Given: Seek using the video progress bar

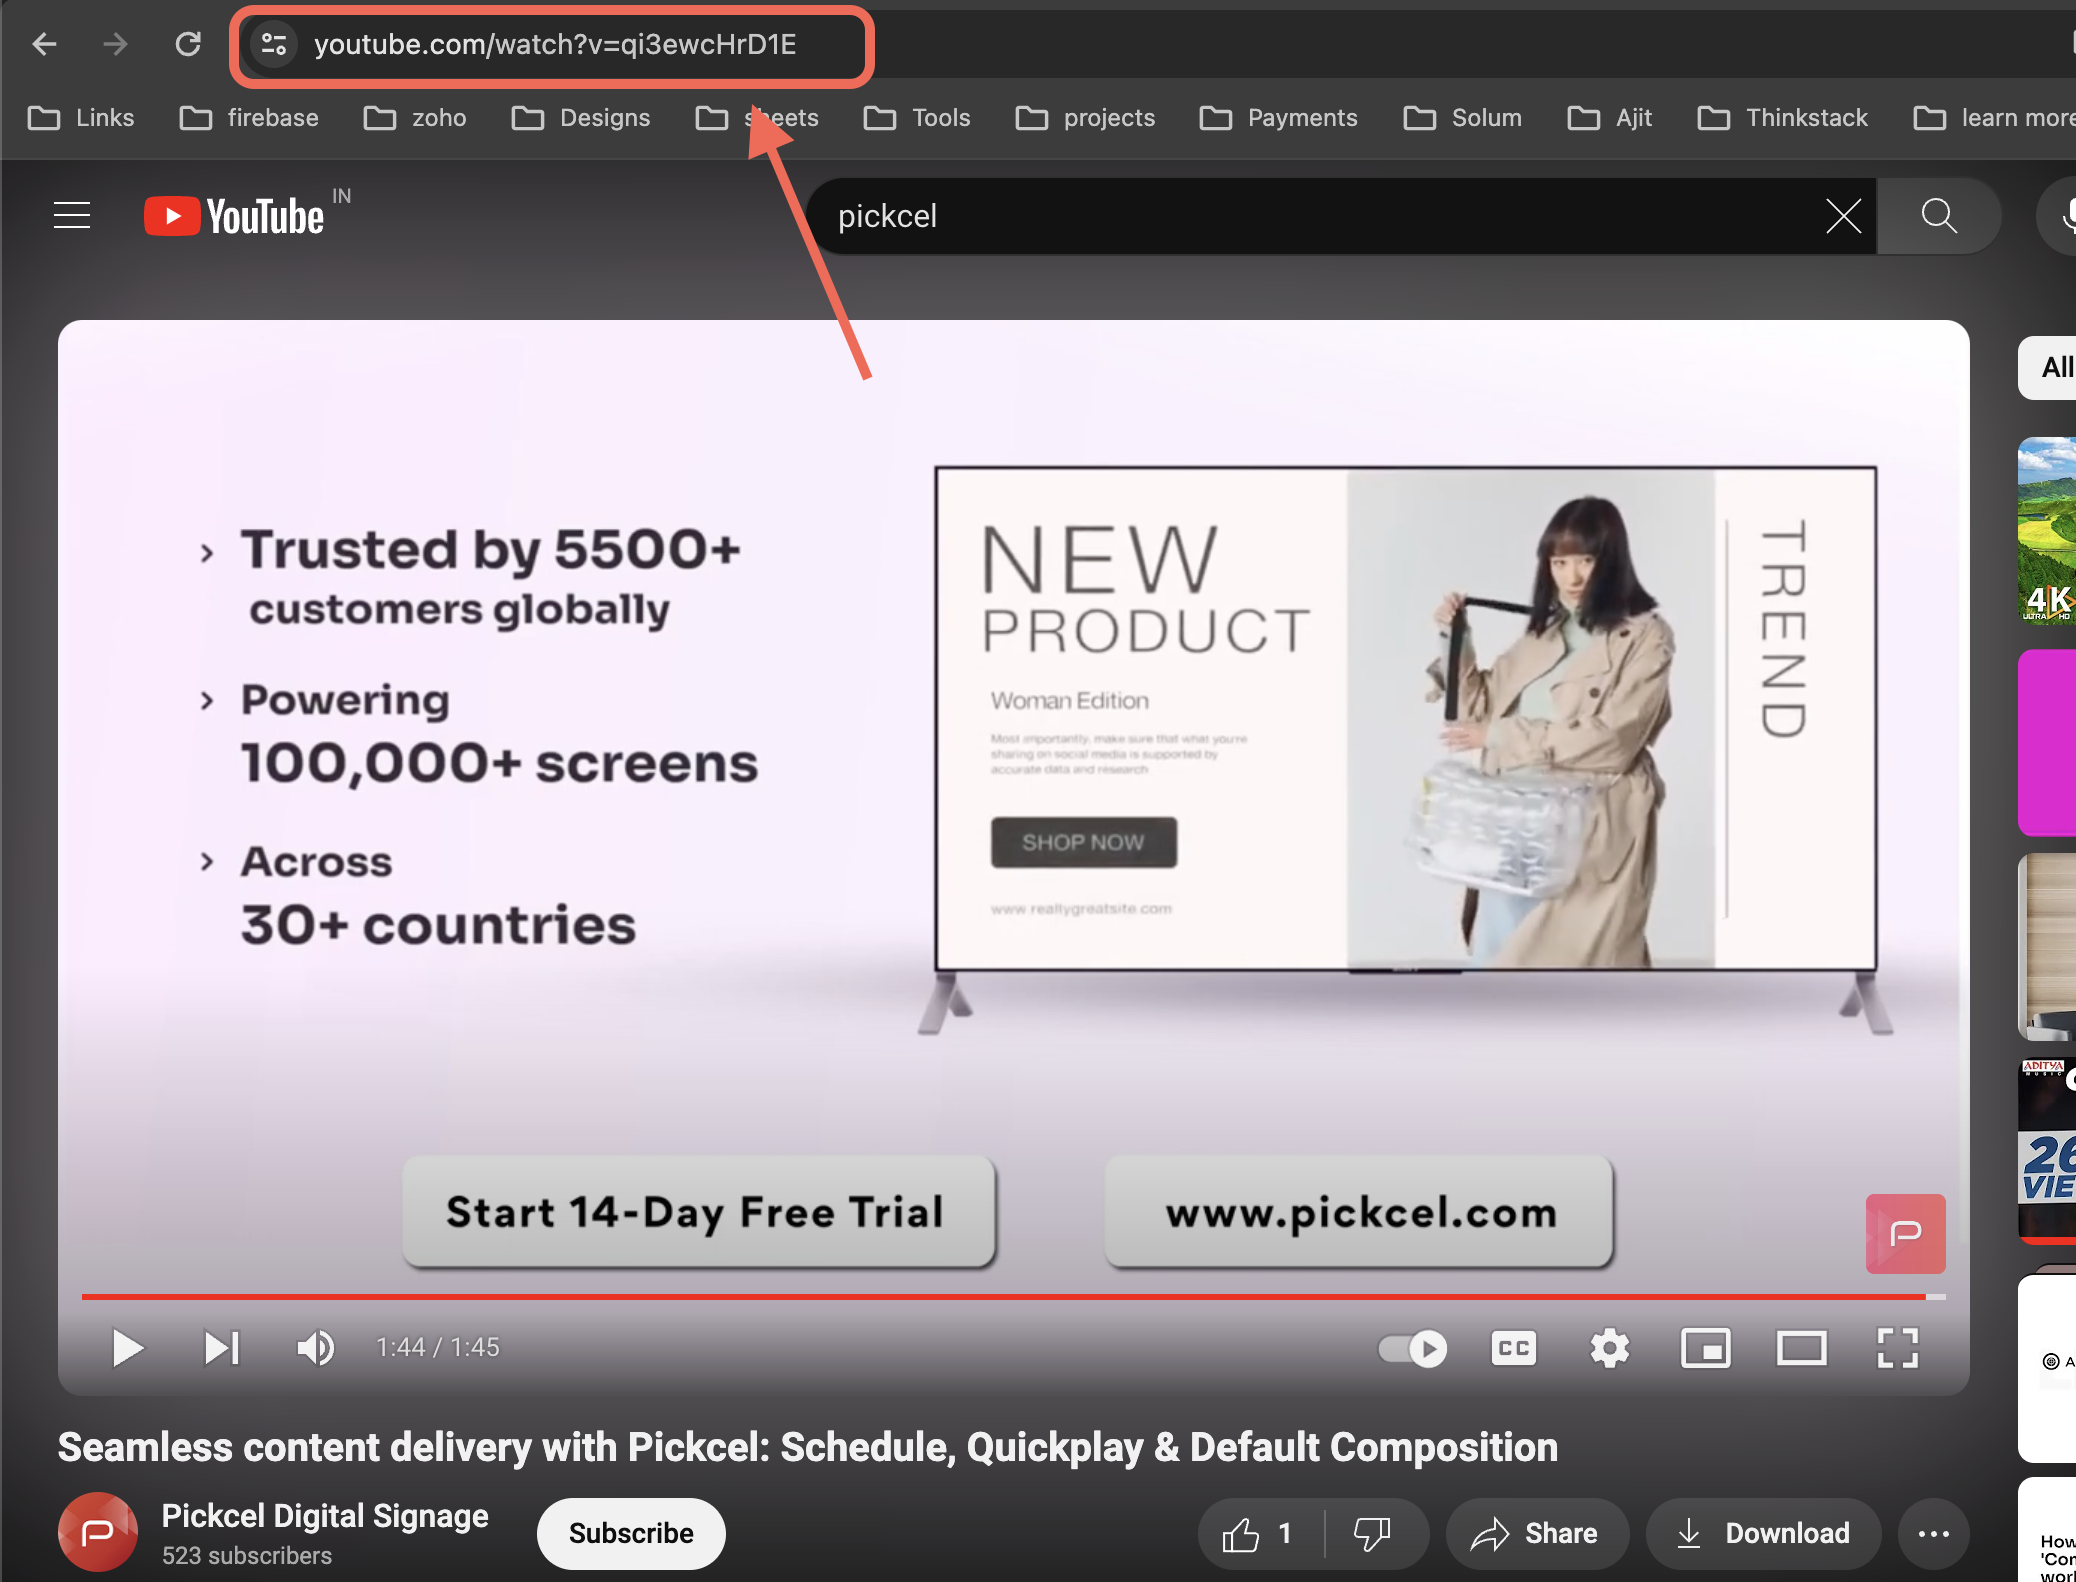Looking at the screenshot, I should (x=1000, y=1296).
